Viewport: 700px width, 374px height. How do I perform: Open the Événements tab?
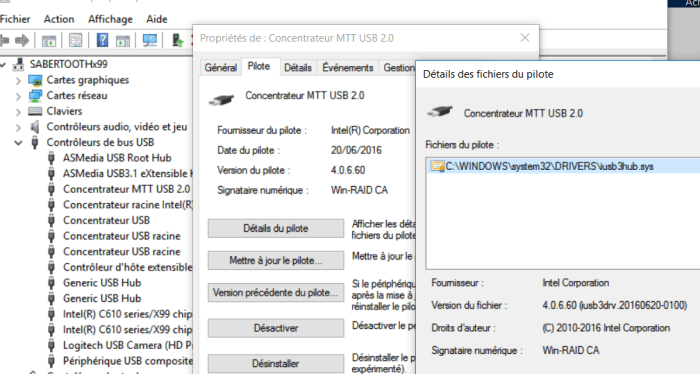coord(347,68)
